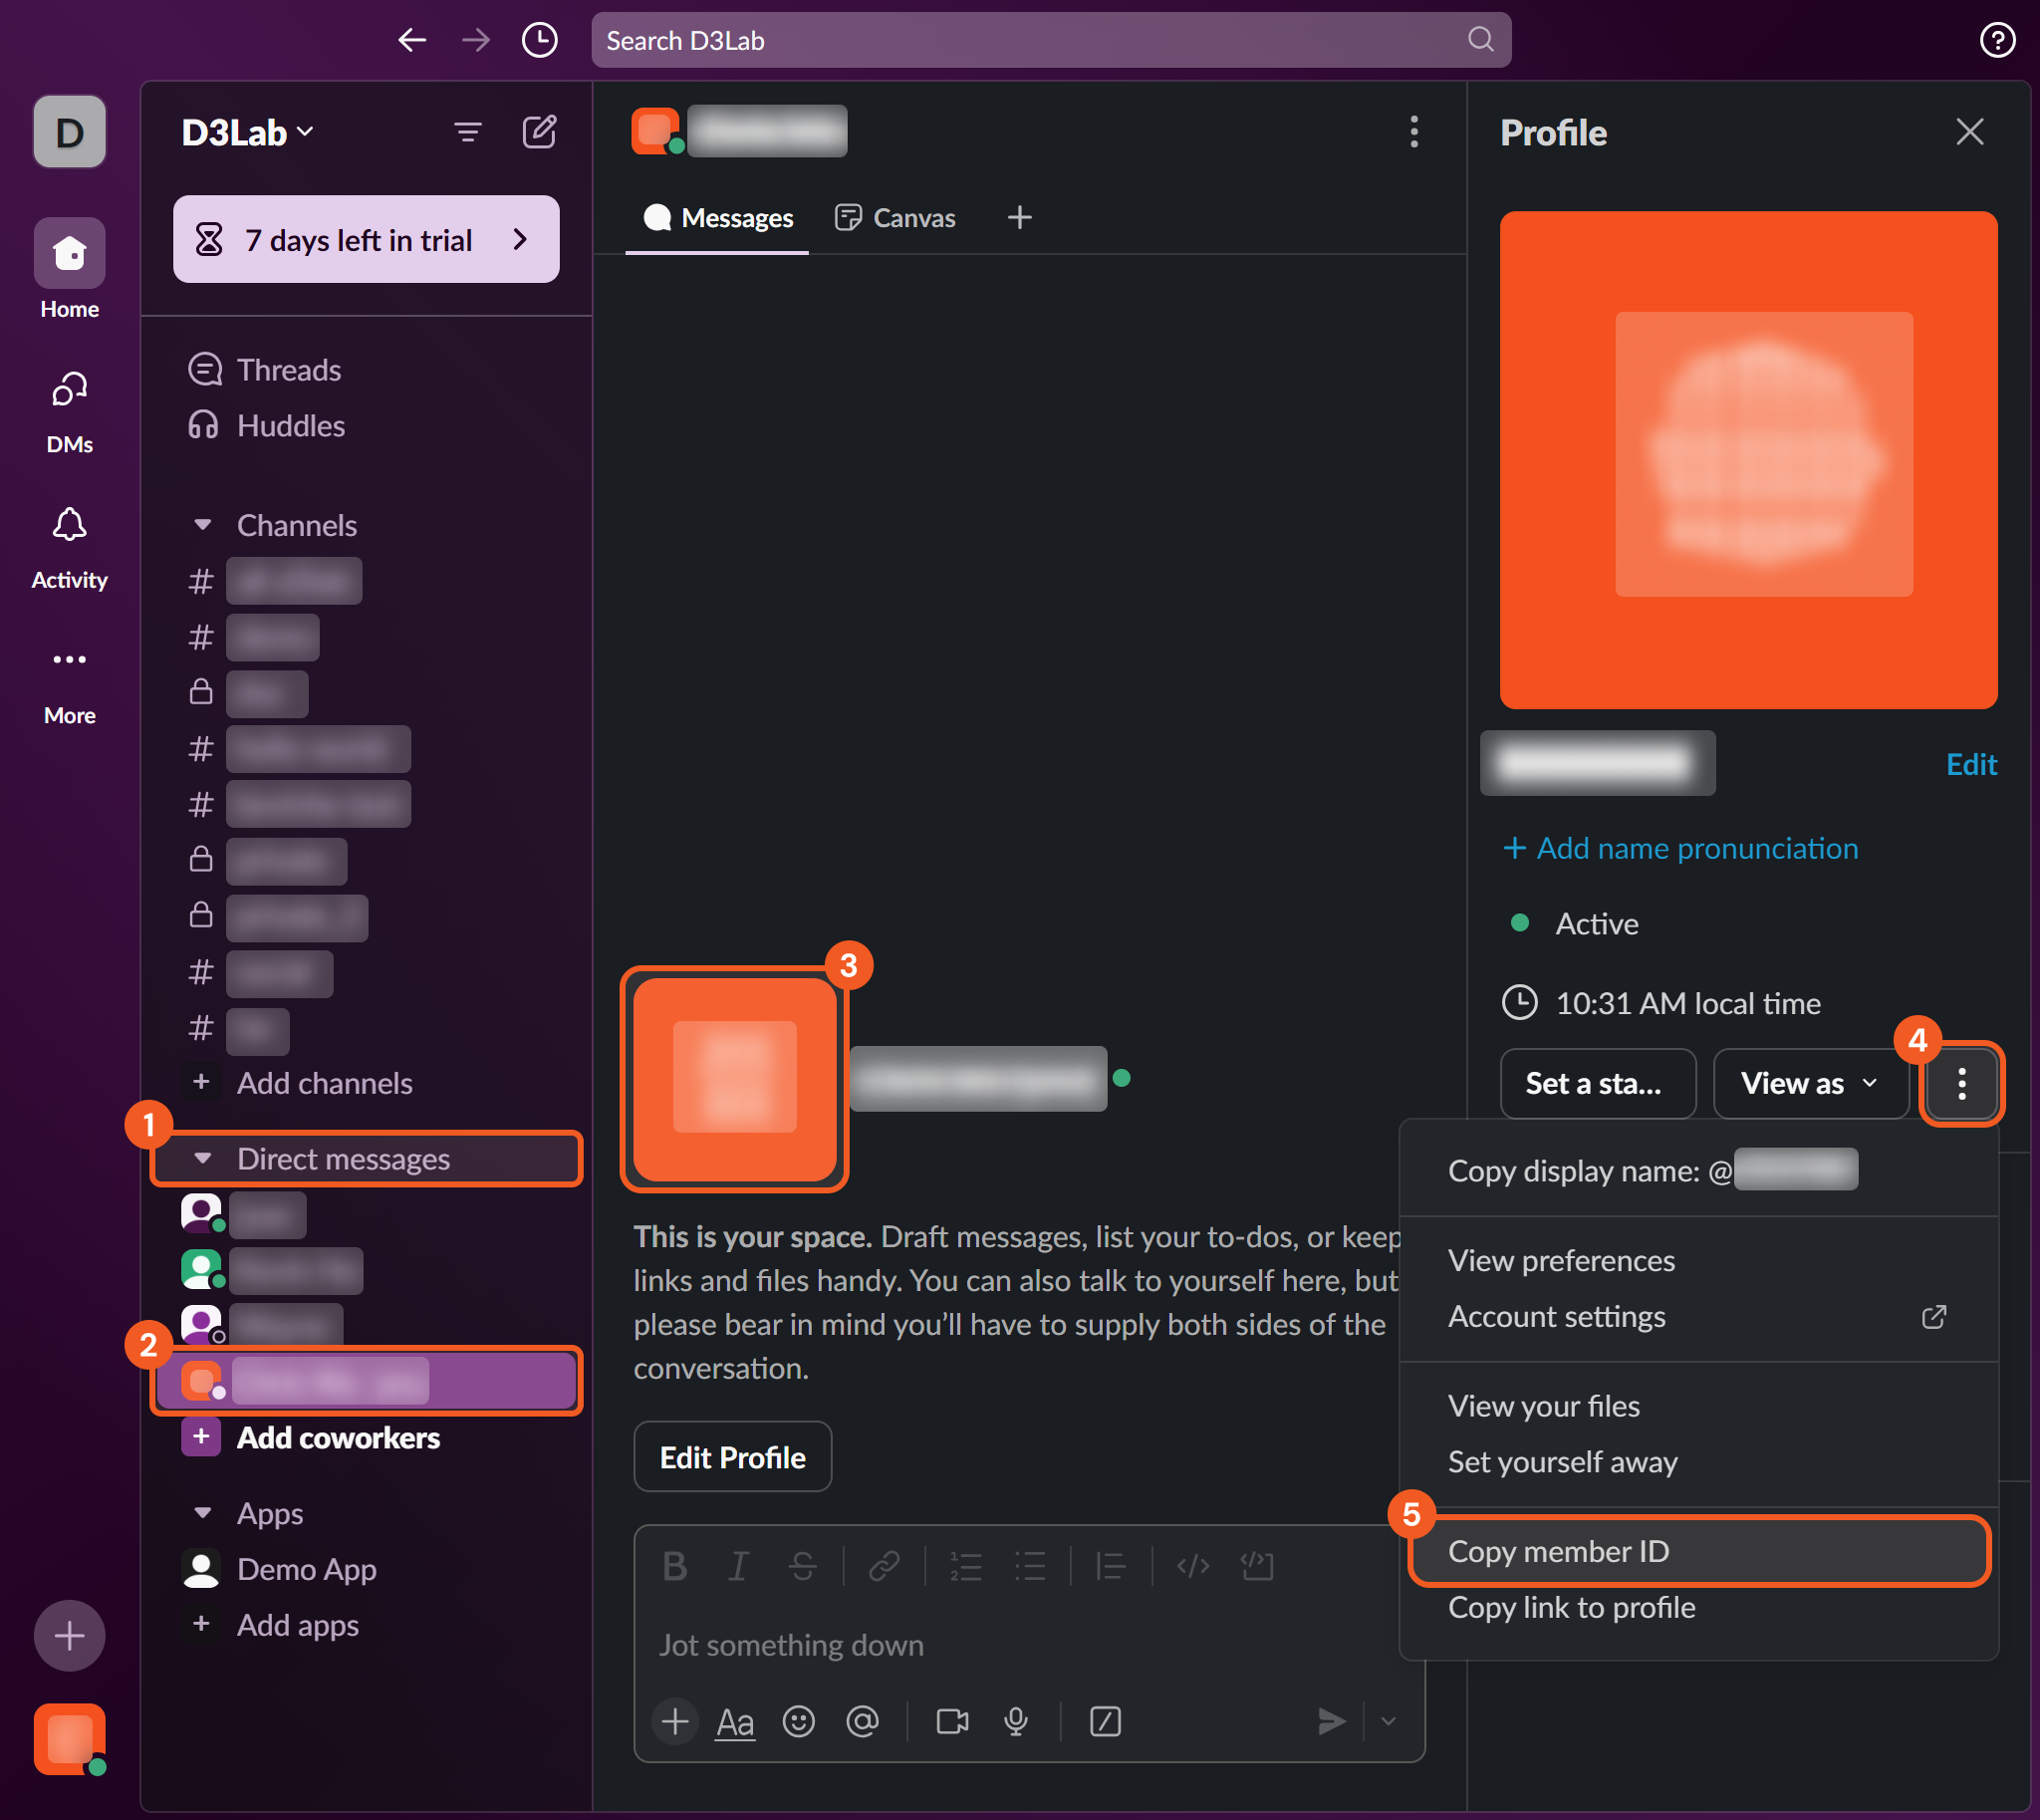Click the Edit Profile button
The height and width of the screenshot is (1820, 2040).
(732, 1457)
